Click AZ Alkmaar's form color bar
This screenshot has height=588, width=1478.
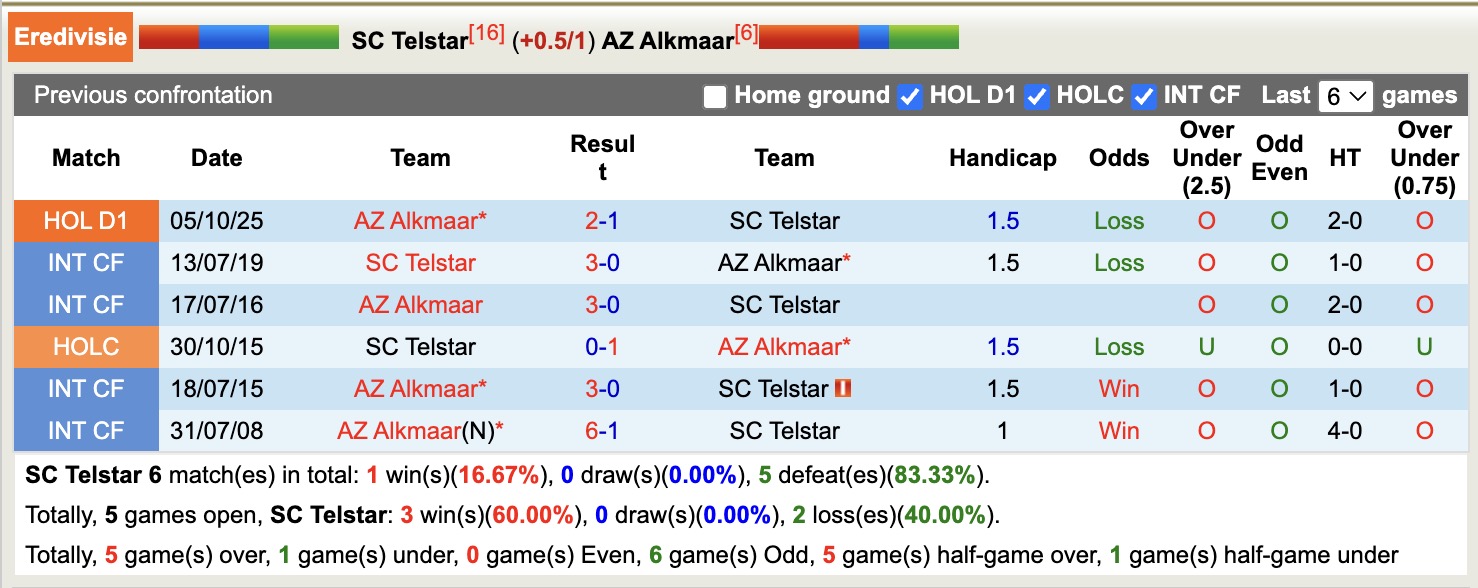tap(857, 36)
